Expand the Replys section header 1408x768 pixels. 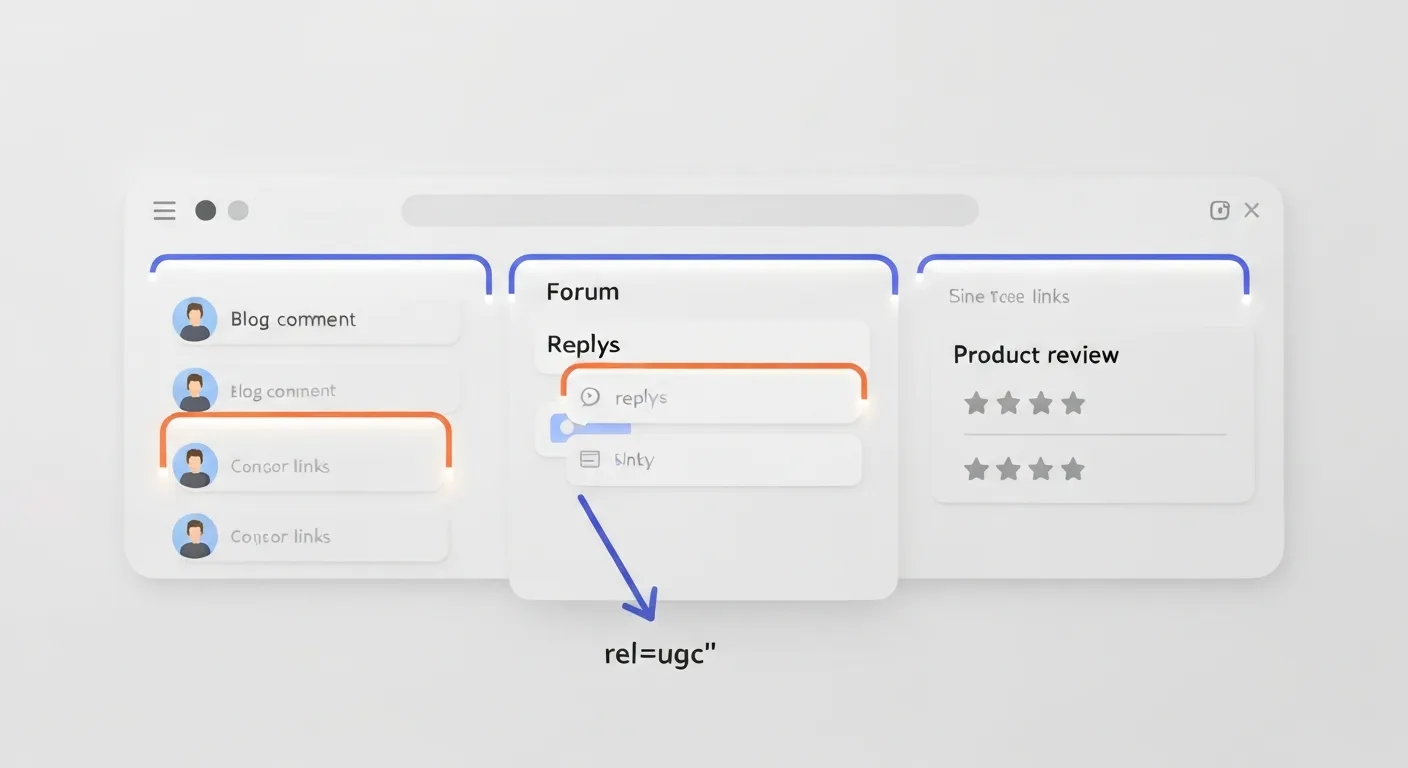pos(583,345)
